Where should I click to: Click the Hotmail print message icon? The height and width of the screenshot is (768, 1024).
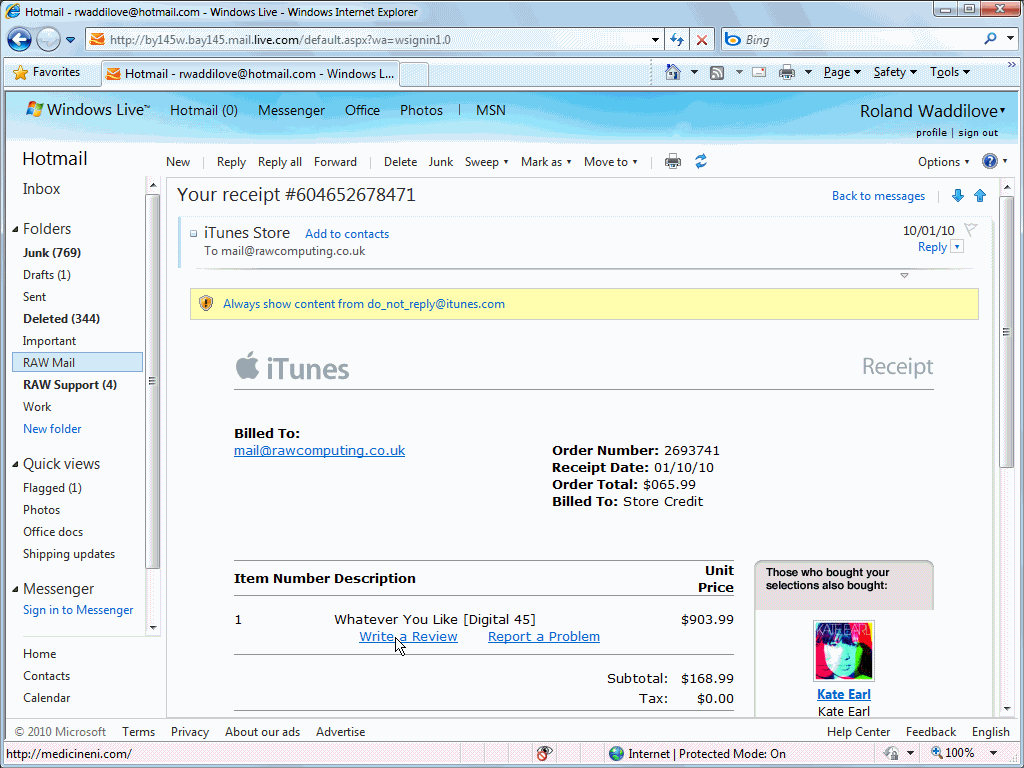(x=673, y=162)
